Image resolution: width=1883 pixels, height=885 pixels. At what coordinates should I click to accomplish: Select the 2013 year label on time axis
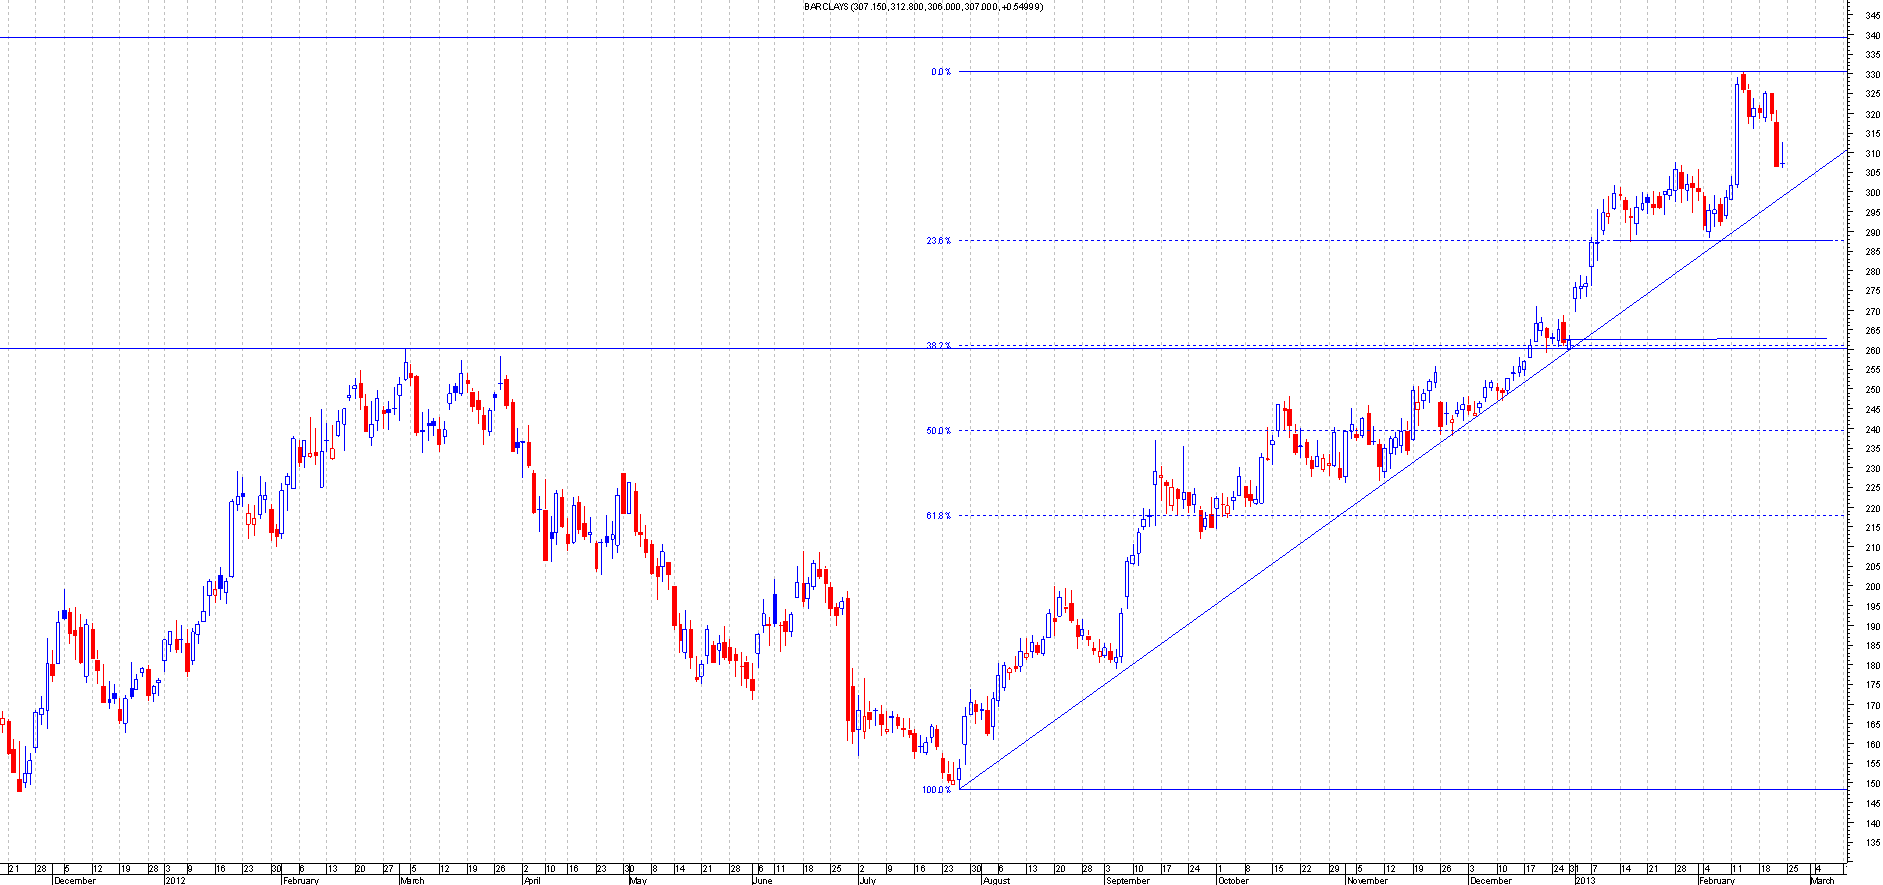click(1585, 881)
